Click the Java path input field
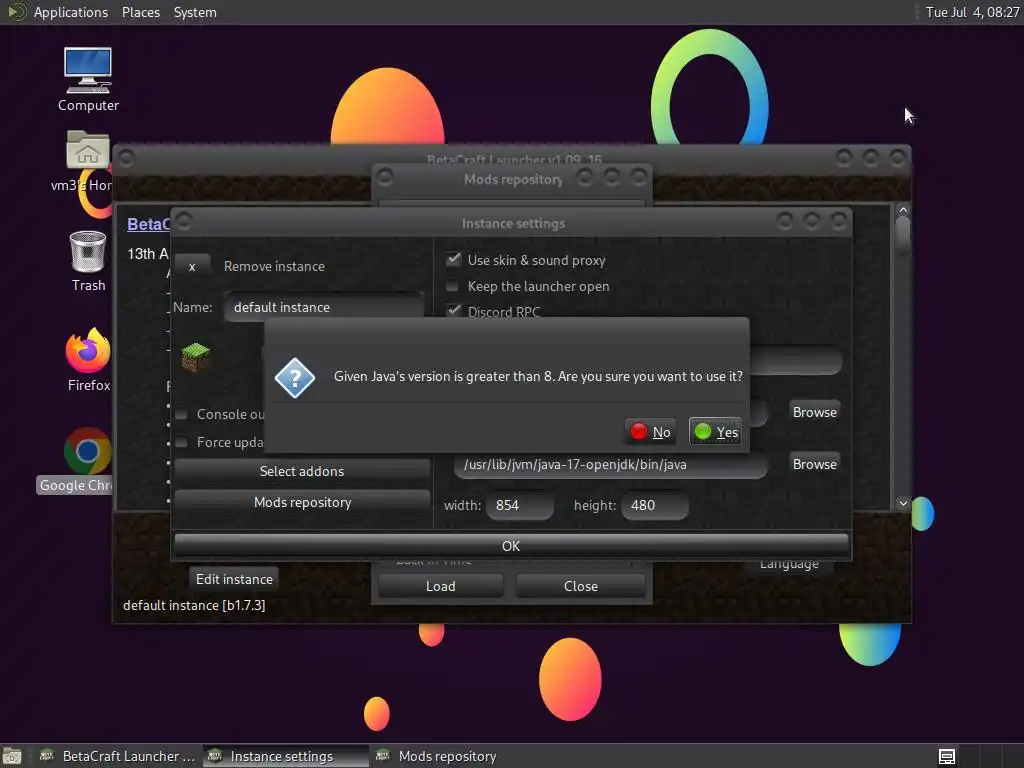The image size is (1024, 768). click(611, 464)
